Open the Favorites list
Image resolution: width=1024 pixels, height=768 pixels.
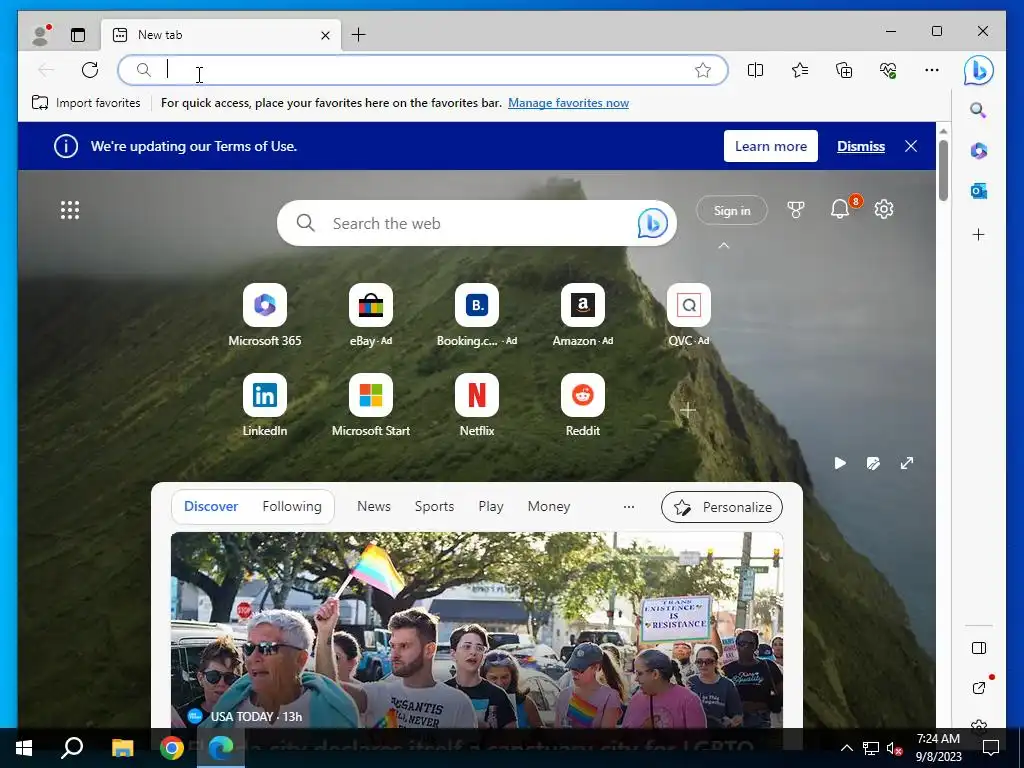(x=800, y=70)
